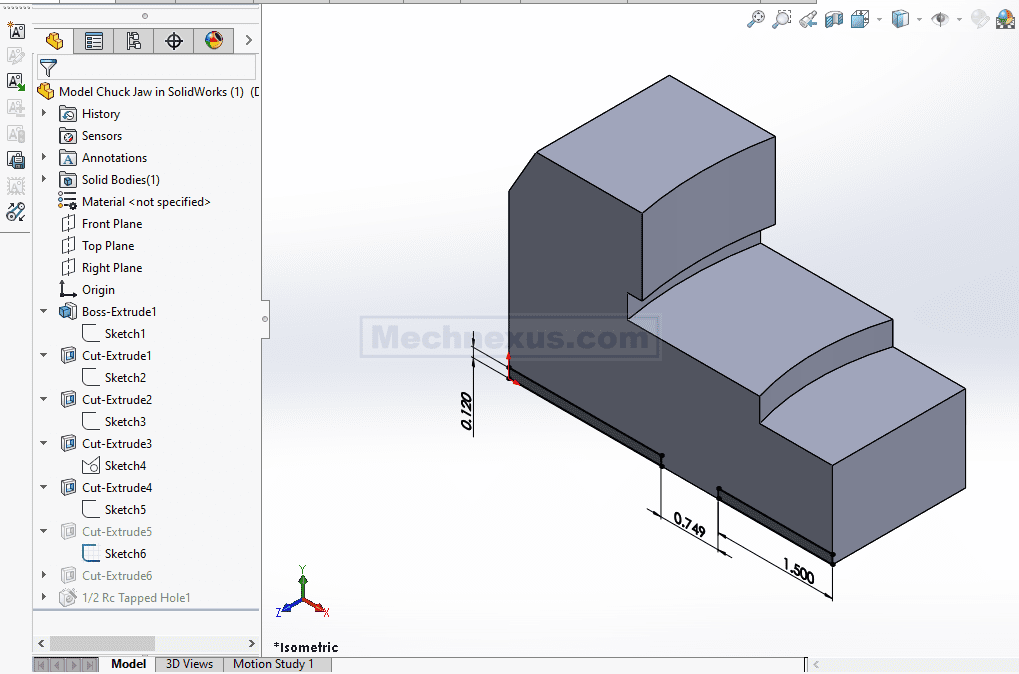Collapse the Cut-Extrude1 feature
Screen dimensions: 1019x674
coord(44,355)
